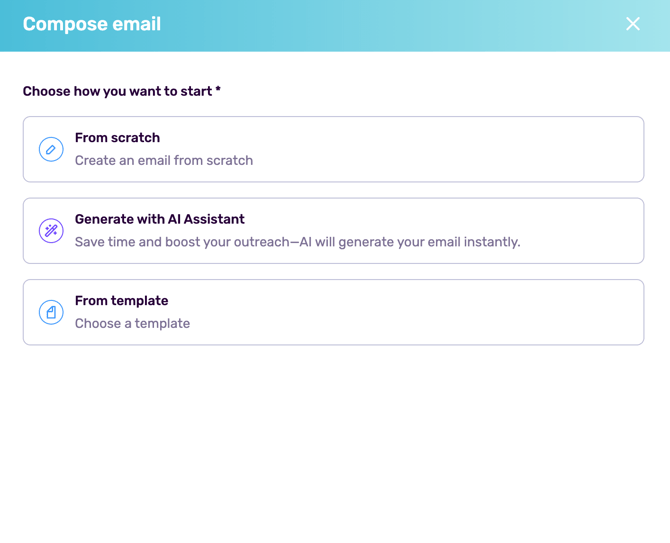This screenshot has width=670, height=543.
Task: Choose "Generate with AI Assistant" heading
Action: coord(159,219)
